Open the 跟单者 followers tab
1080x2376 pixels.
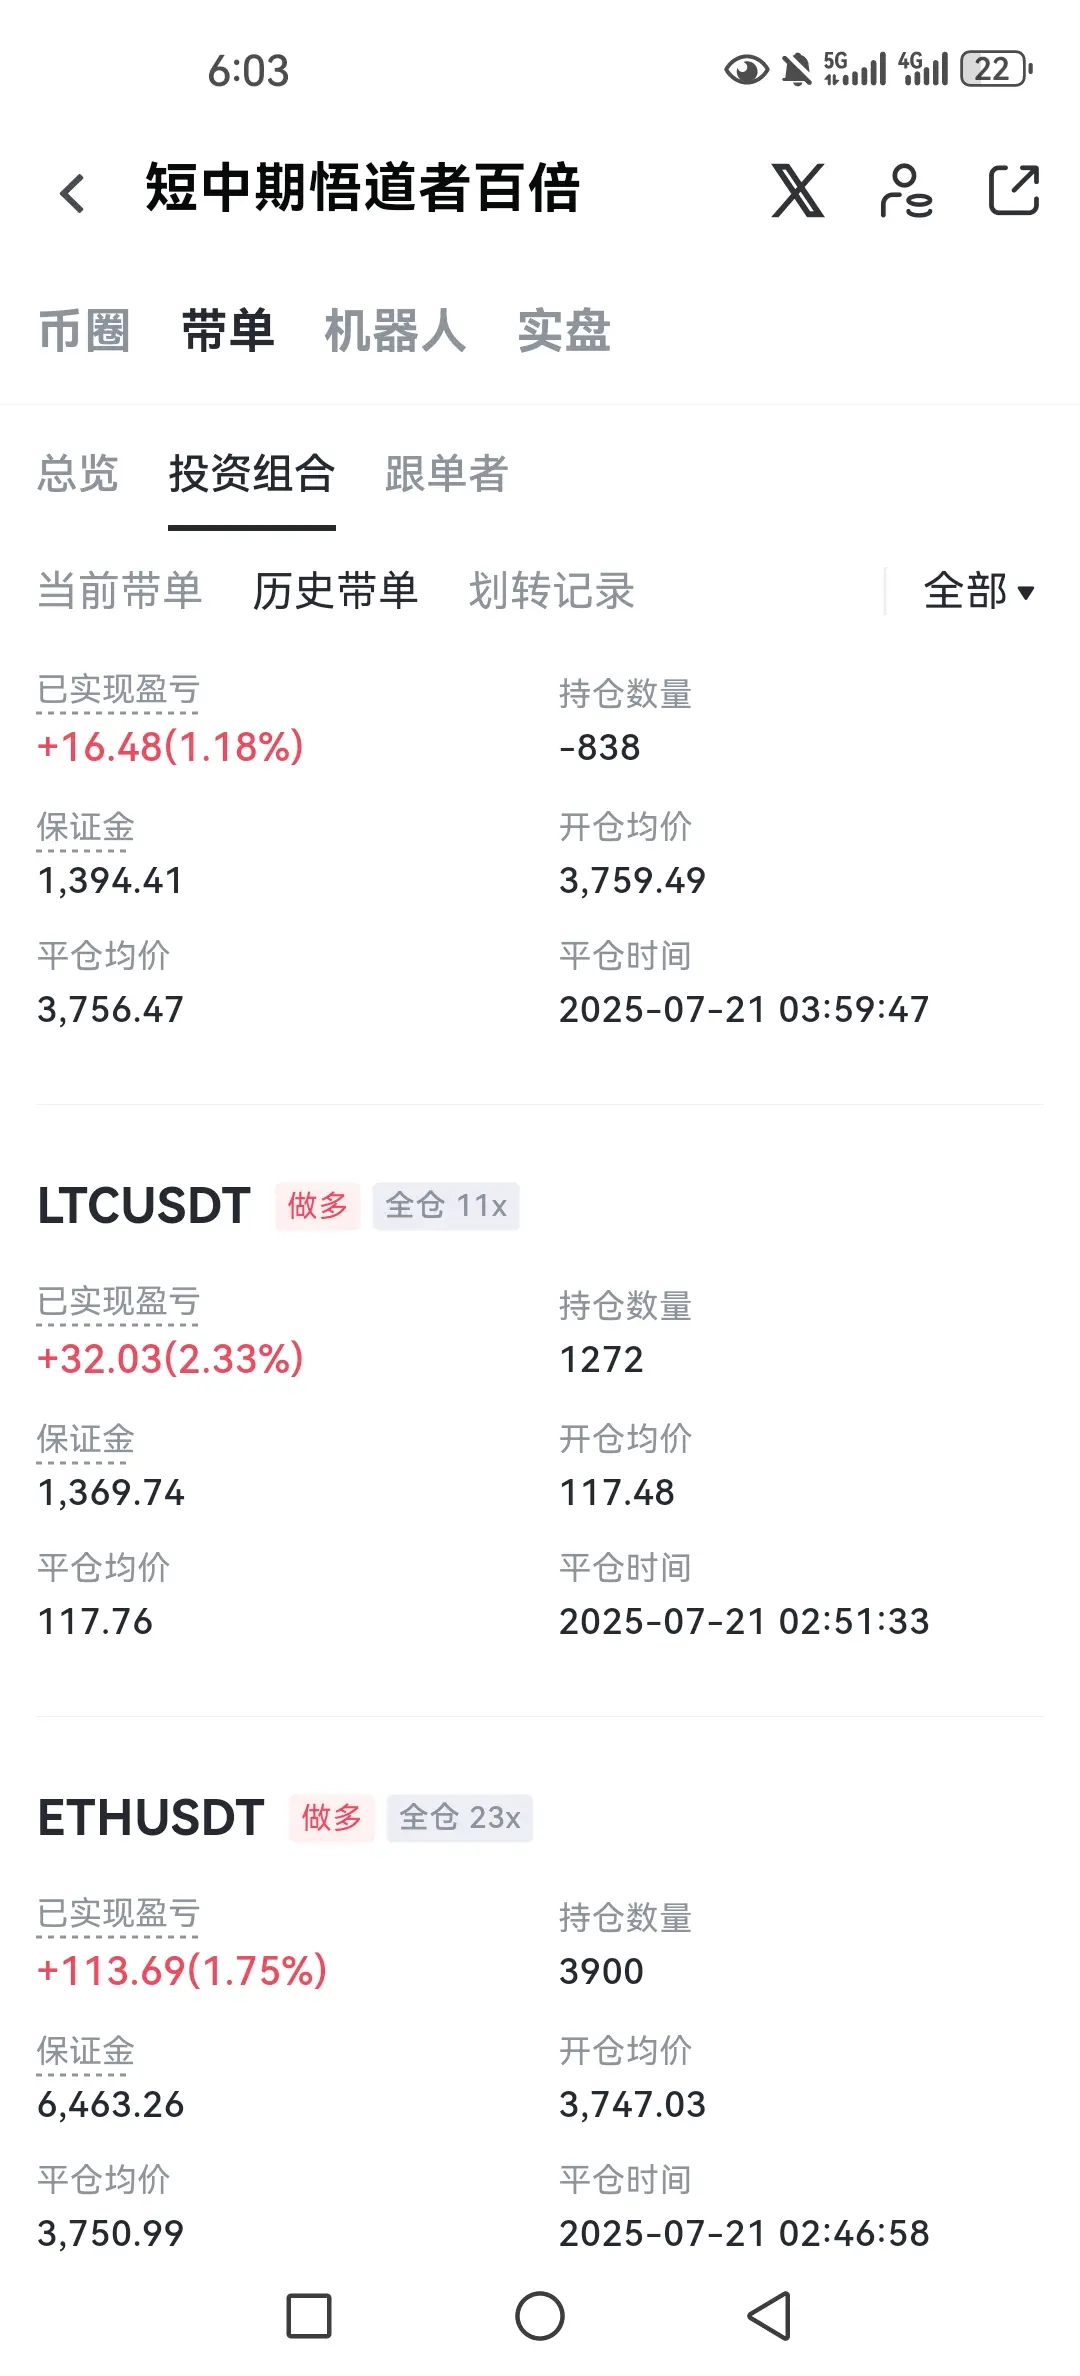tap(447, 473)
